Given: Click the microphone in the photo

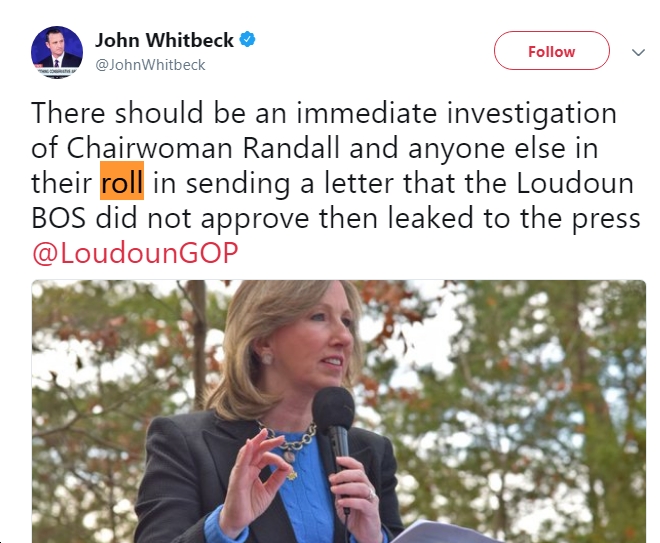Looking at the screenshot, I should pyautogui.click(x=335, y=434).
